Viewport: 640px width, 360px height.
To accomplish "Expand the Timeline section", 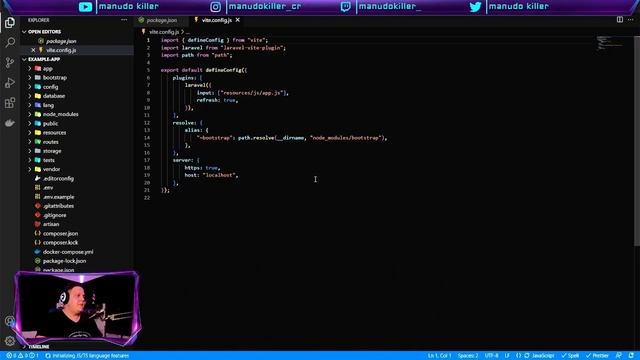I will click(x=39, y=347).
